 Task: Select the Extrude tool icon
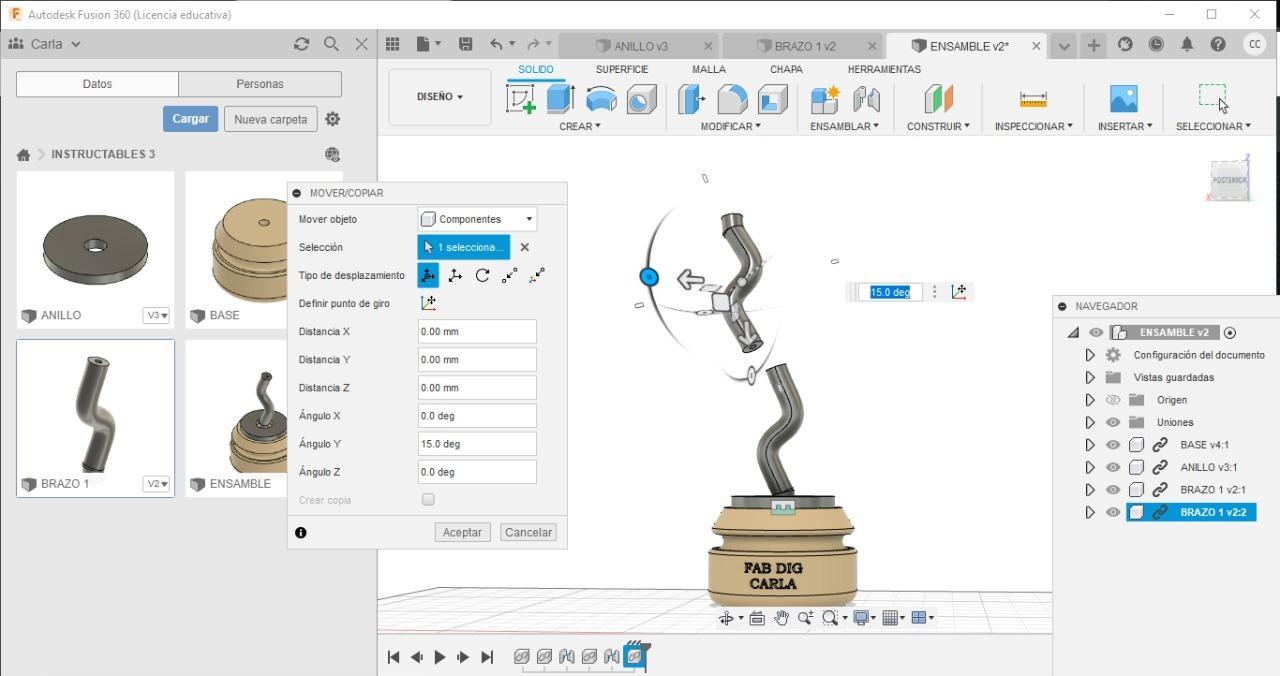click(x=560, y=99)
